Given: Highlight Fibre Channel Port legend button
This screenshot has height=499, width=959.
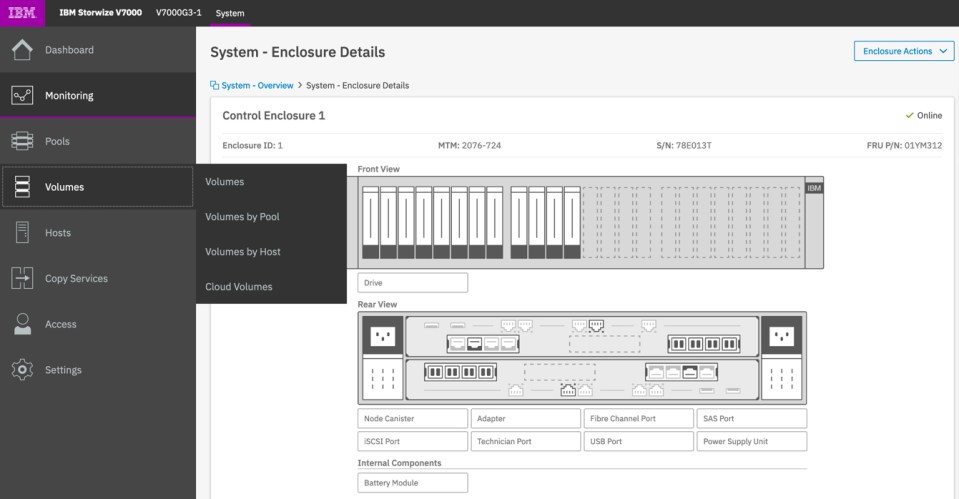Looking at the screenshot, I should coord(638,418).
